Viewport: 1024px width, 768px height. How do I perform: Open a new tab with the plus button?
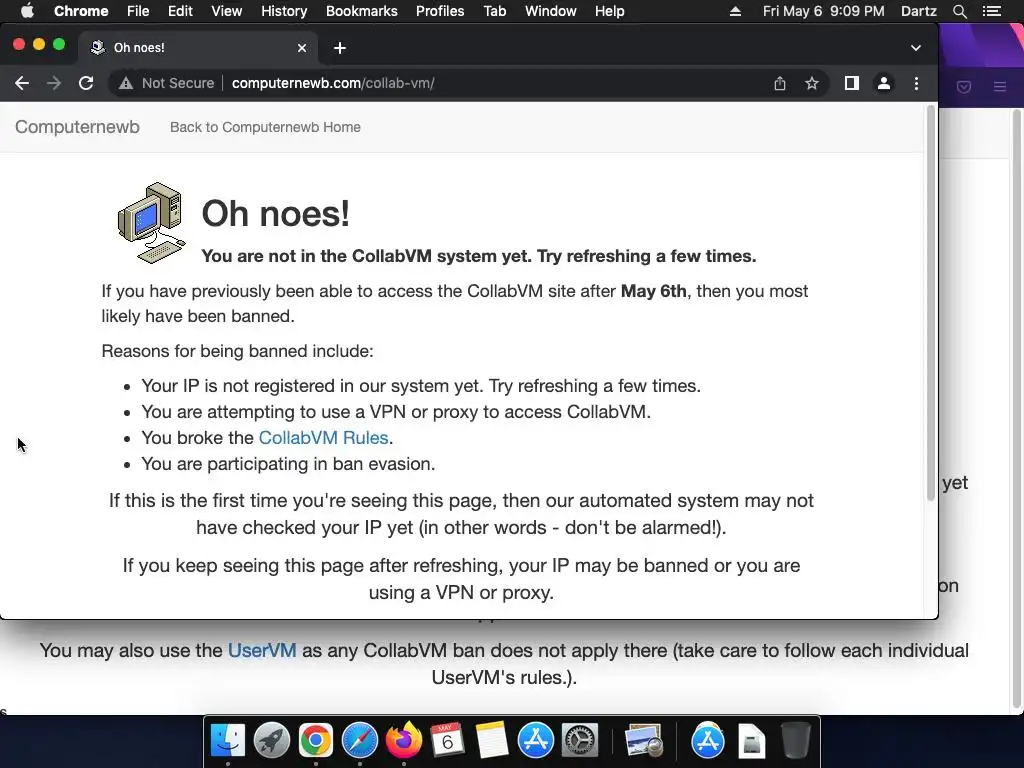coord(340,48)
